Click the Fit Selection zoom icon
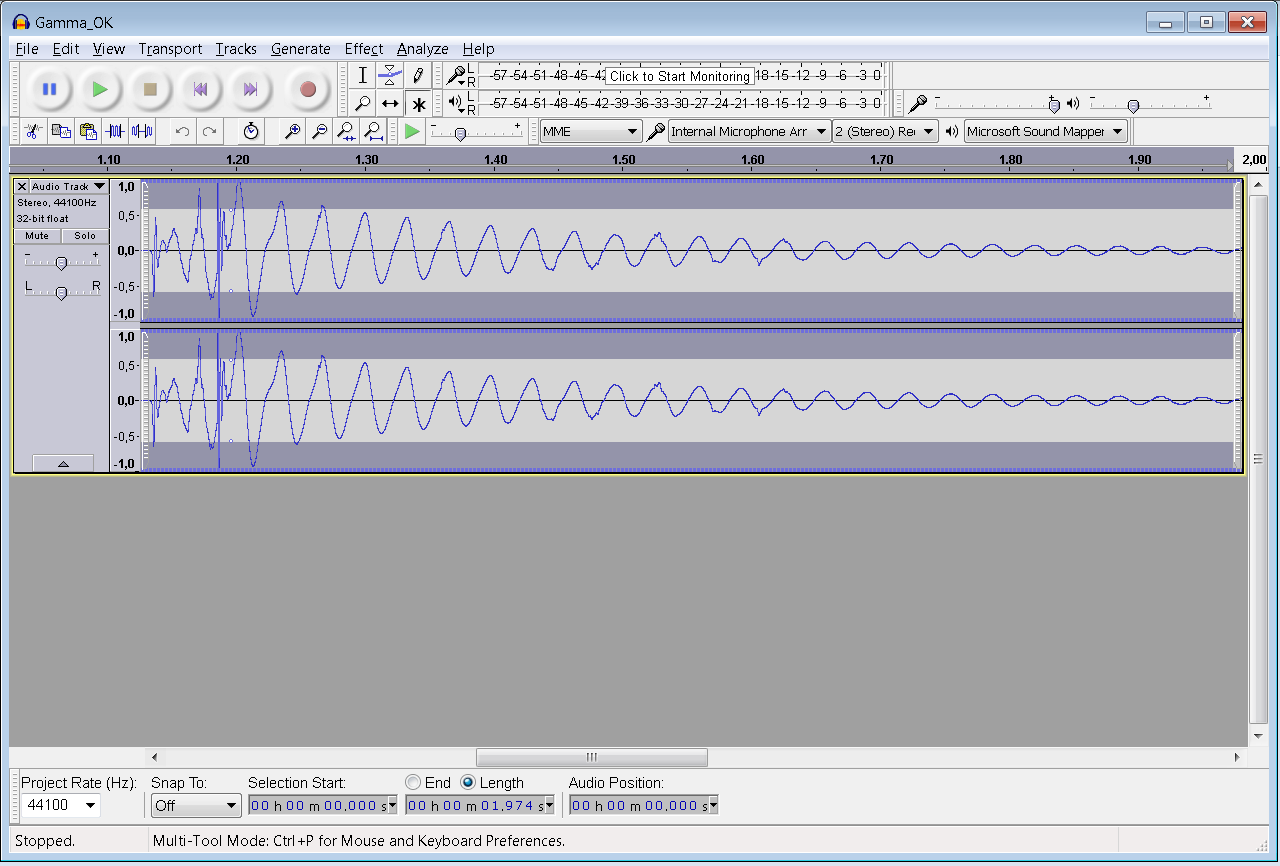The image size is (1280, 866). 346,131
